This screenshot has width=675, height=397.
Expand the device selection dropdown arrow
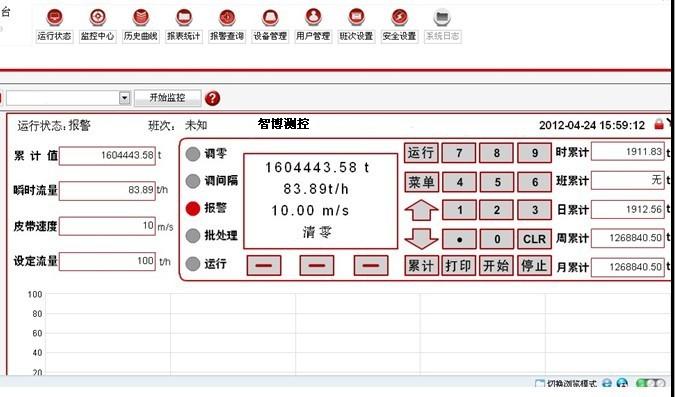[x=124, y=98]
